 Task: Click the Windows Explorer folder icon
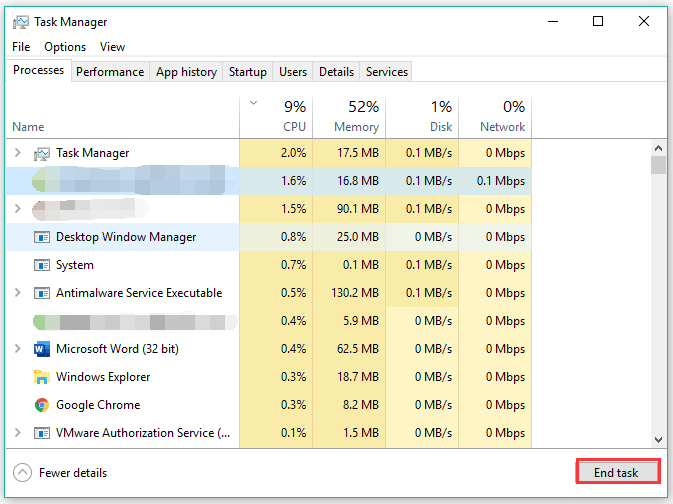pyautogui.click(x=42, y=377)
